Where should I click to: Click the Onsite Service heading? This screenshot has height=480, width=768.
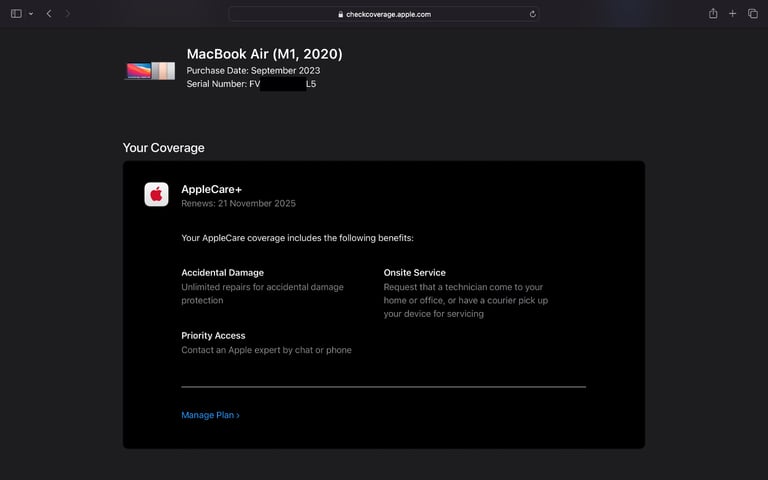click(x=414, y=273)
